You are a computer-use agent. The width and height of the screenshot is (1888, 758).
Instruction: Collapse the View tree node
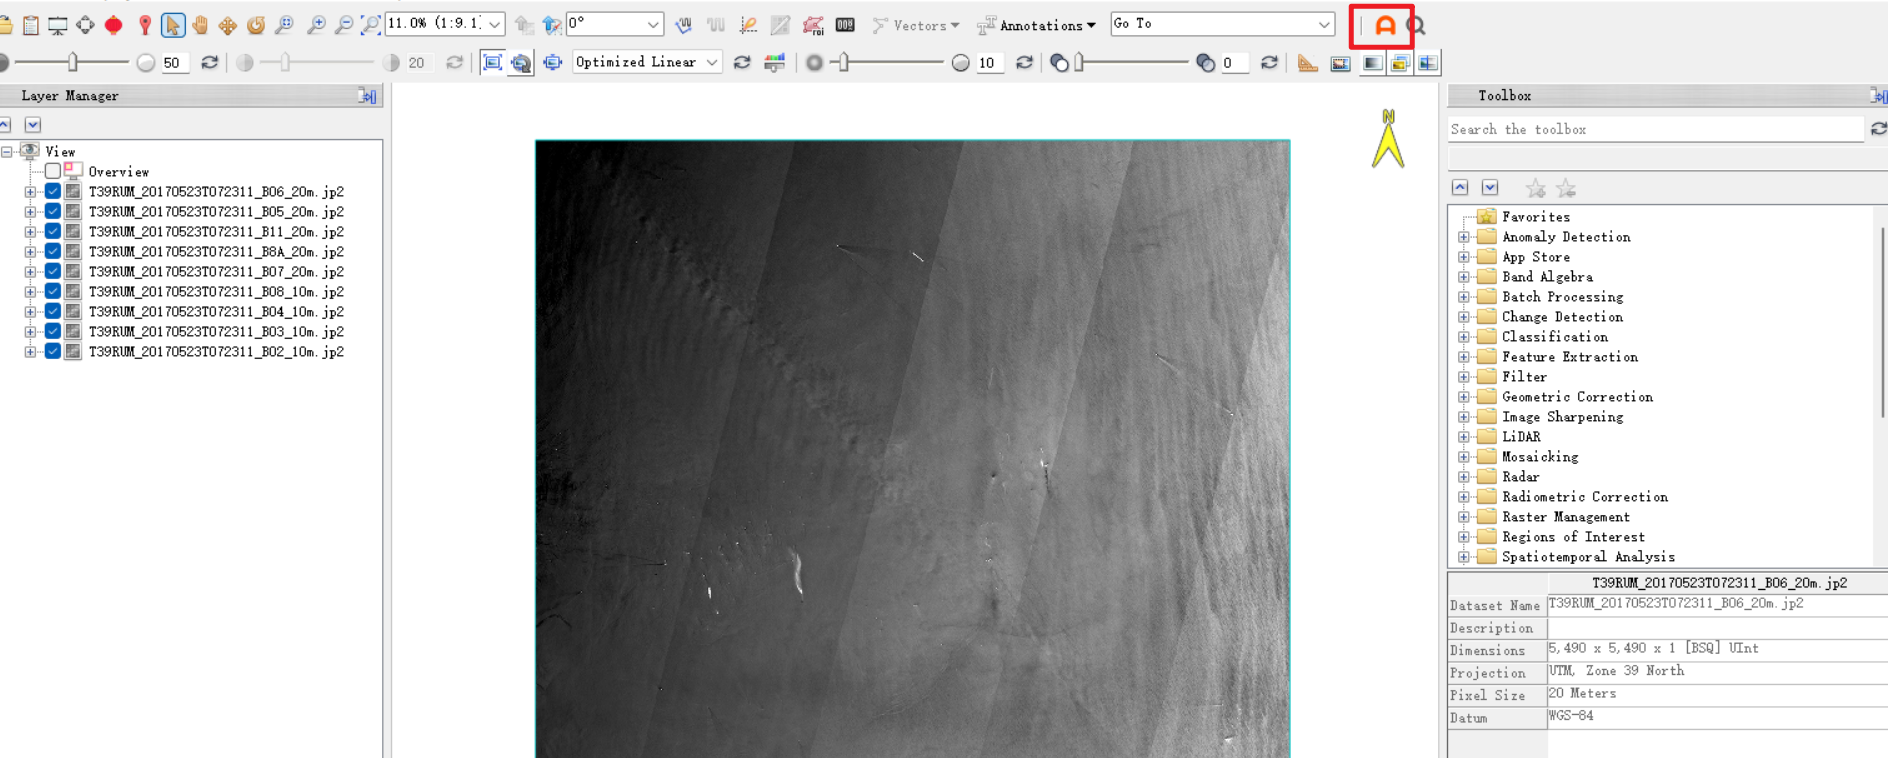point(7,151)
